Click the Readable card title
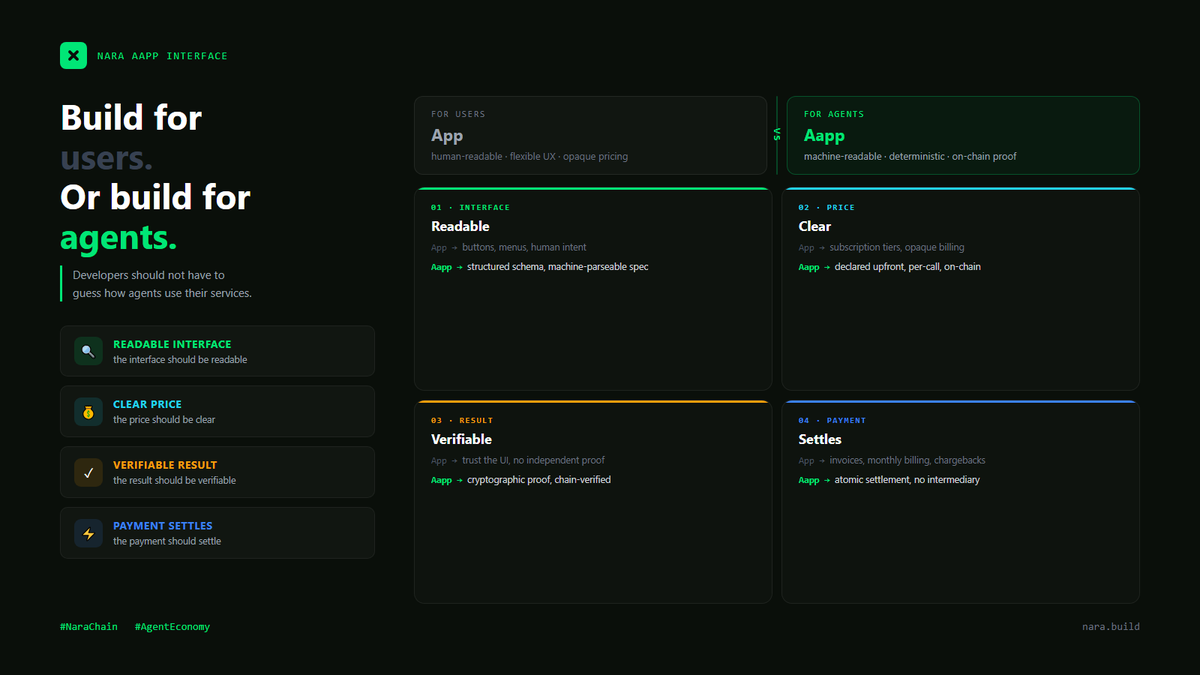Screen dimensions: 1200x675 [x=460, y=227]
